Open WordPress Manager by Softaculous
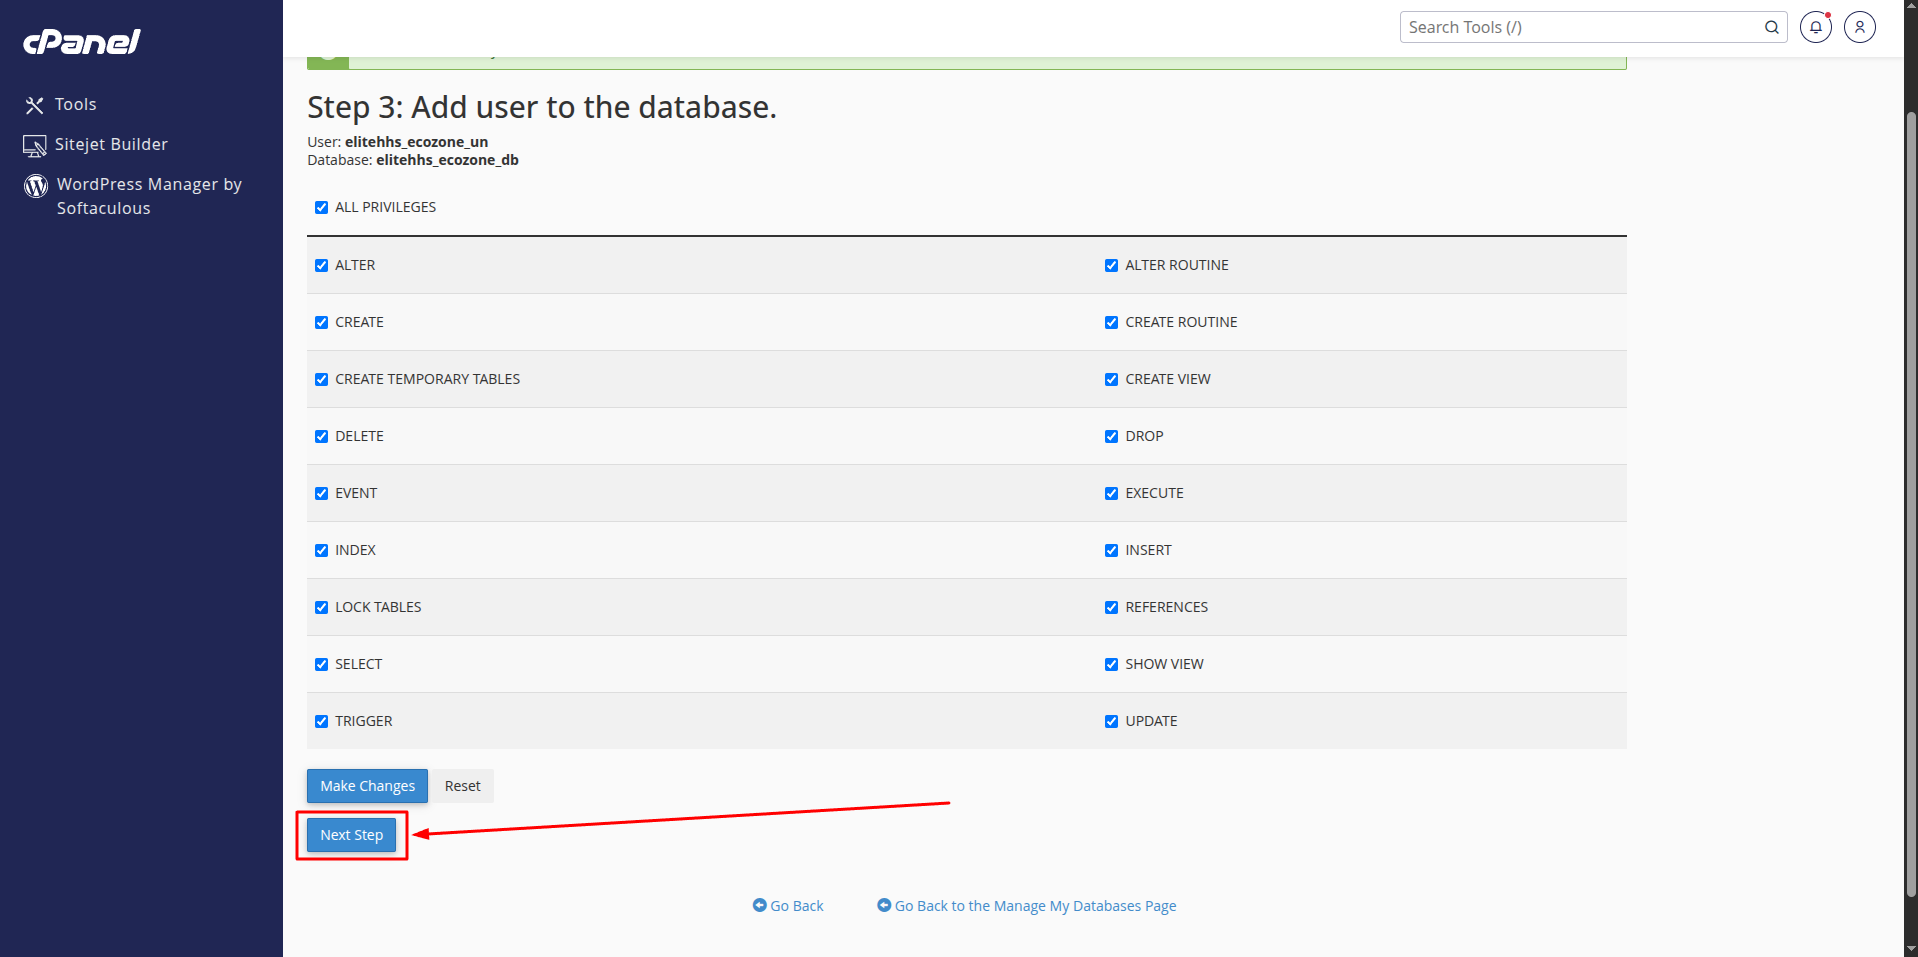This screenshot has width=1918, height=957. [149, 196]
